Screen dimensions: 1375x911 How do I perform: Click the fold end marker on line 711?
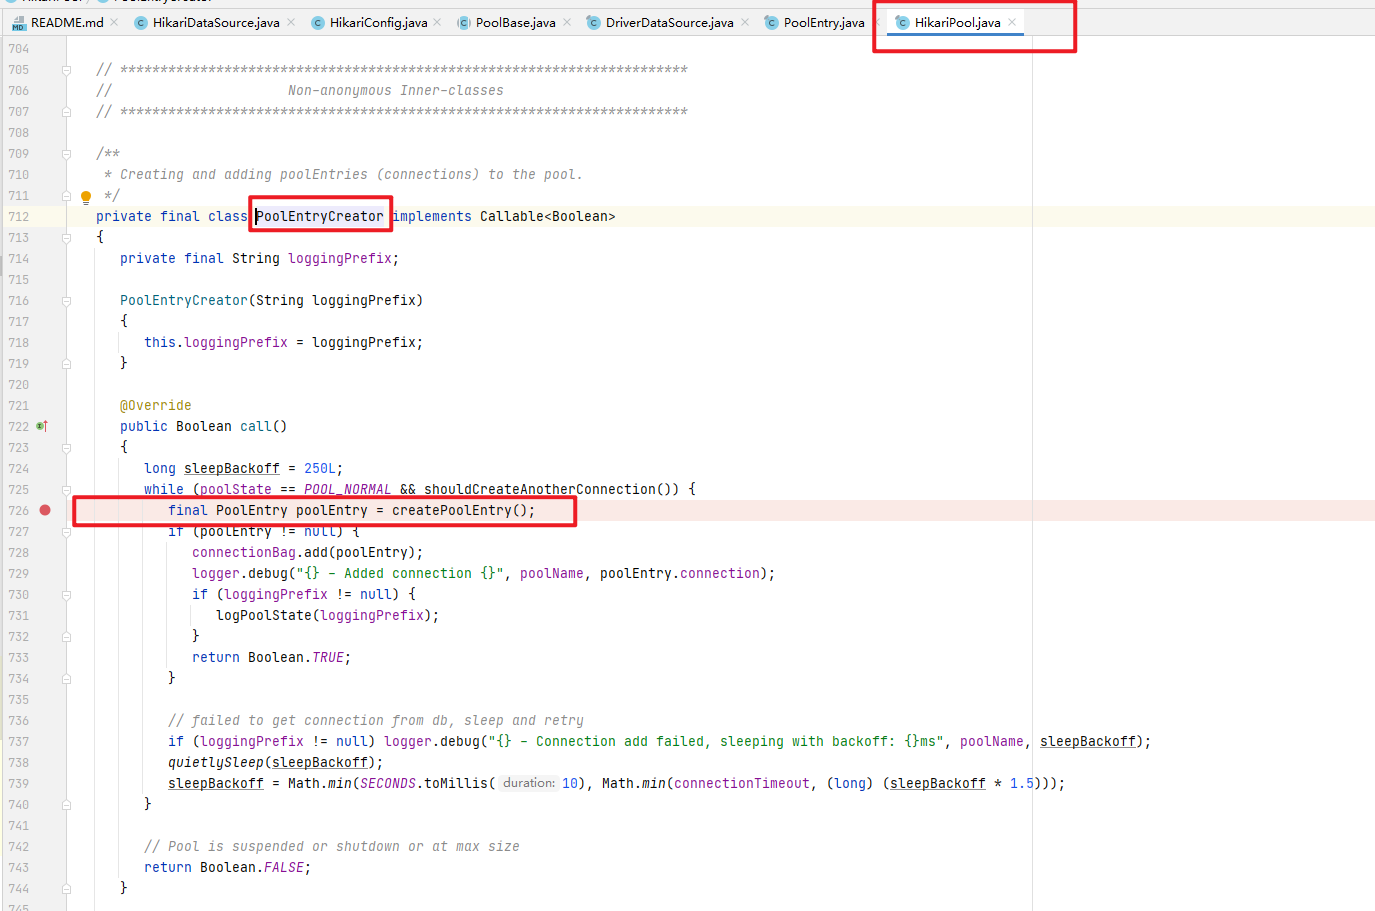click(67, 196)
